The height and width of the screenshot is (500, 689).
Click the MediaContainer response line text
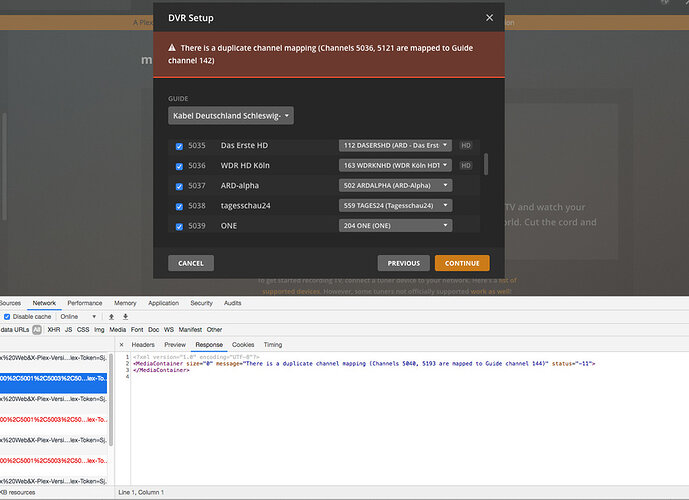pos(364,364)
